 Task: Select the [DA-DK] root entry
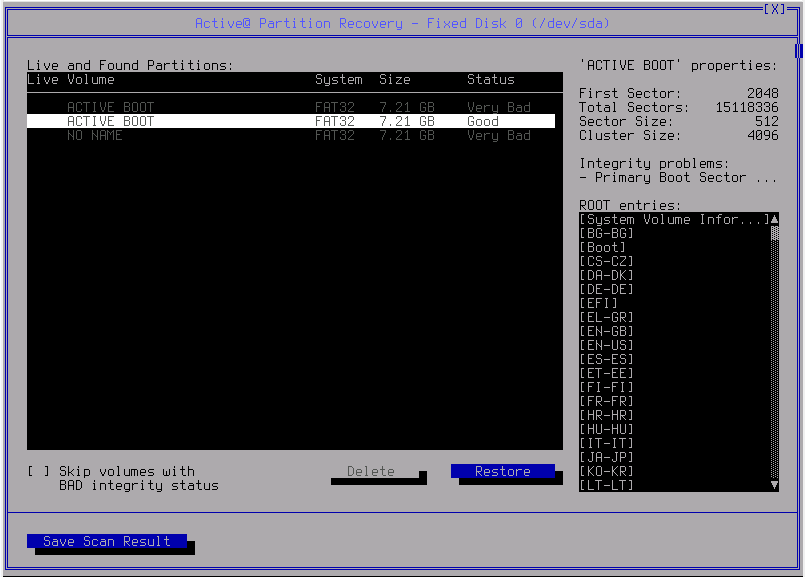coord(606,275)
